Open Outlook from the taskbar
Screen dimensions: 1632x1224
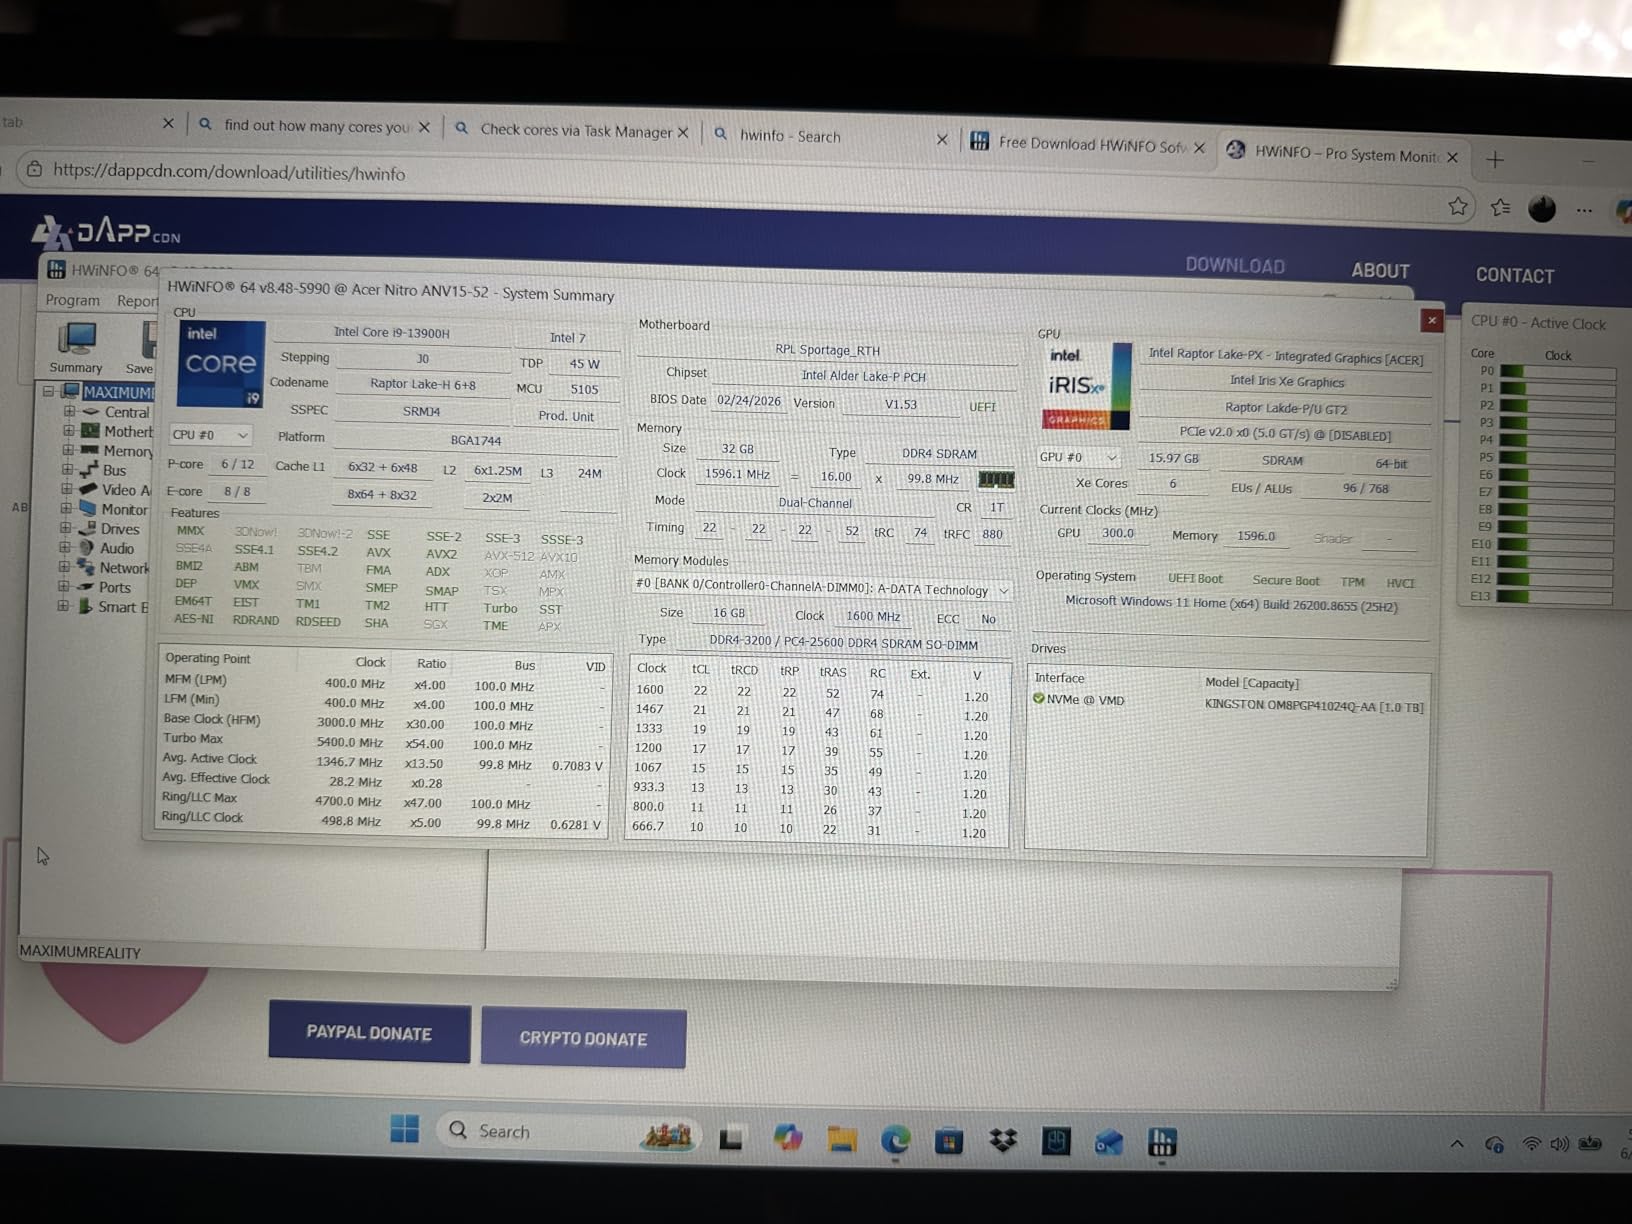pyautogui.click(x=1108, y=1142)
